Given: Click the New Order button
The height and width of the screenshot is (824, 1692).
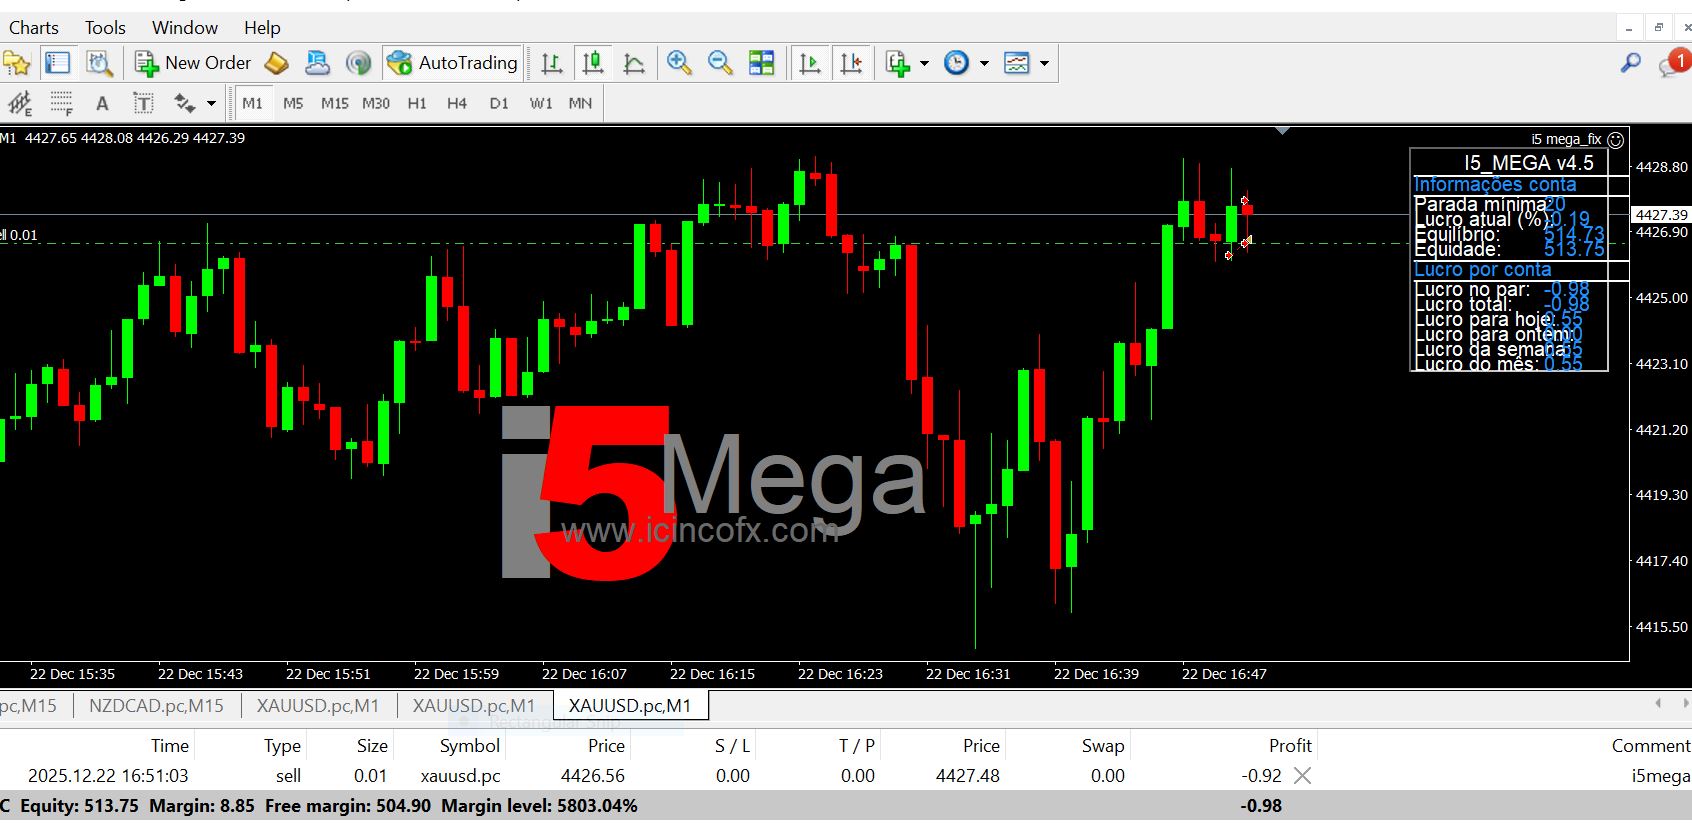Looking at the screenshot, I should click(193, 63).
